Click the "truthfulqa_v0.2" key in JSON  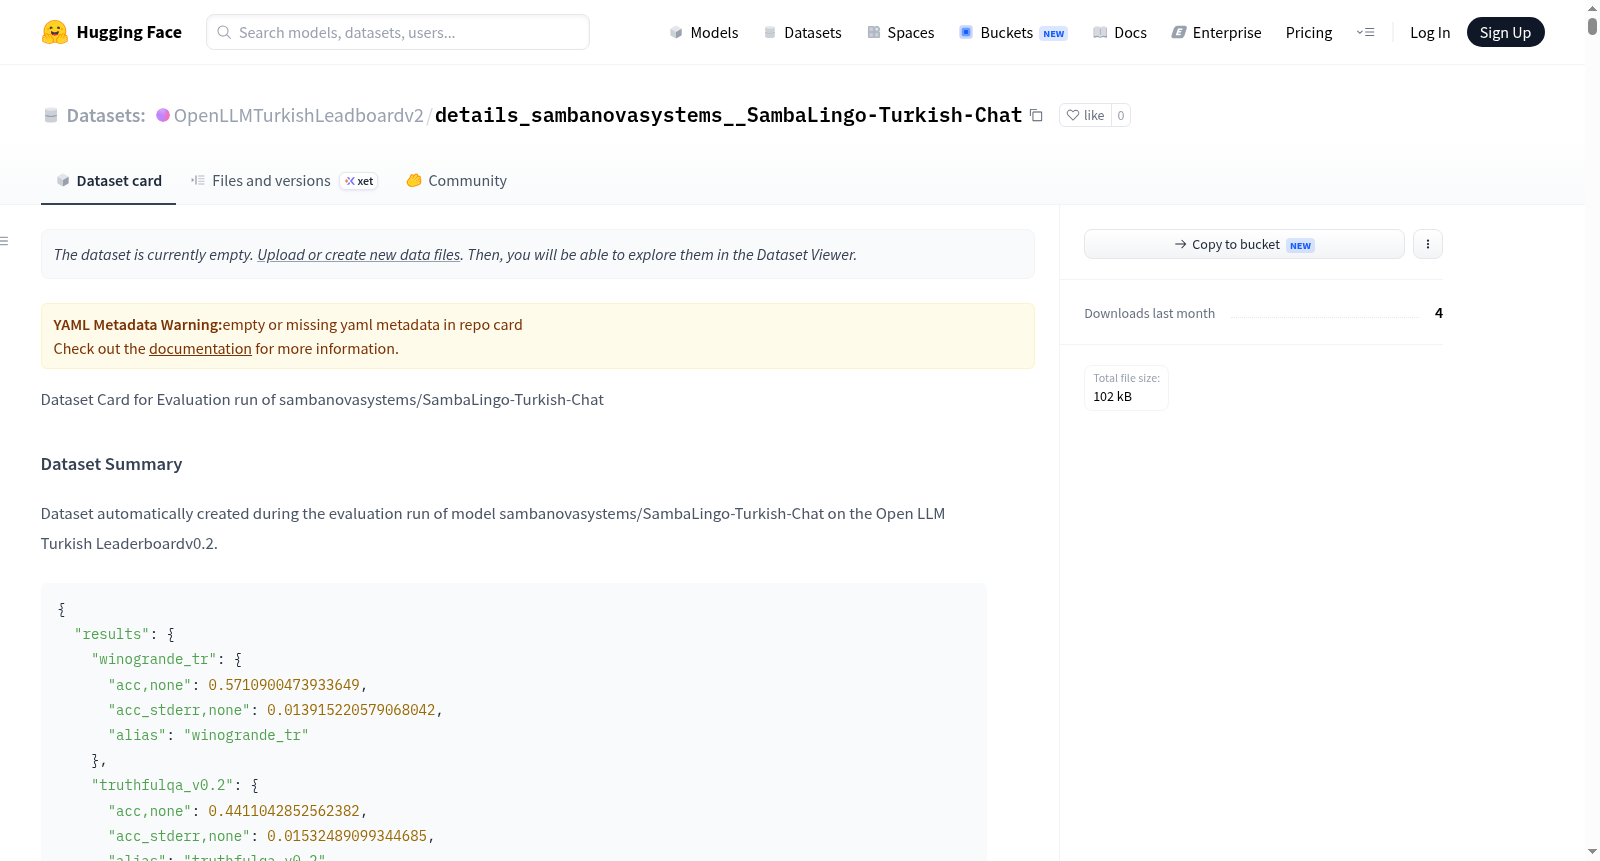click(x=162, y=786)
